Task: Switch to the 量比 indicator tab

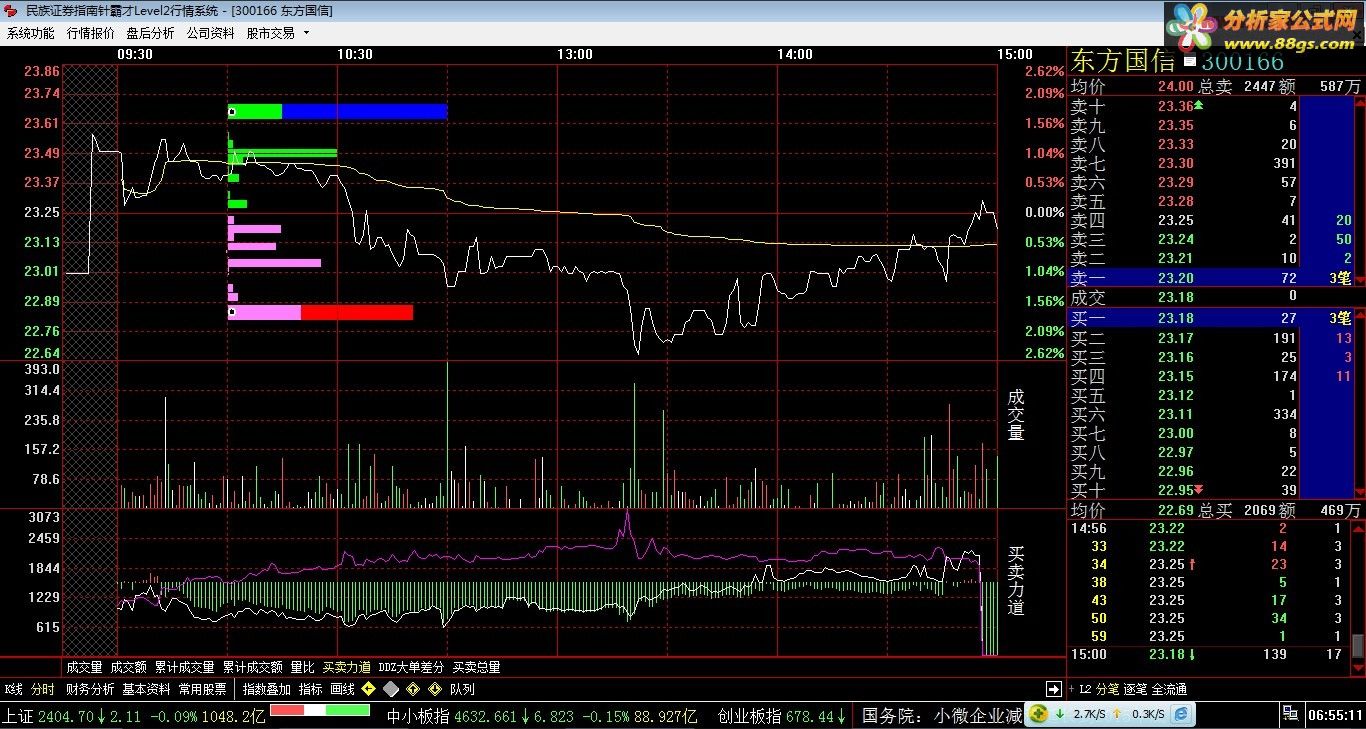Action: (303, 667)
